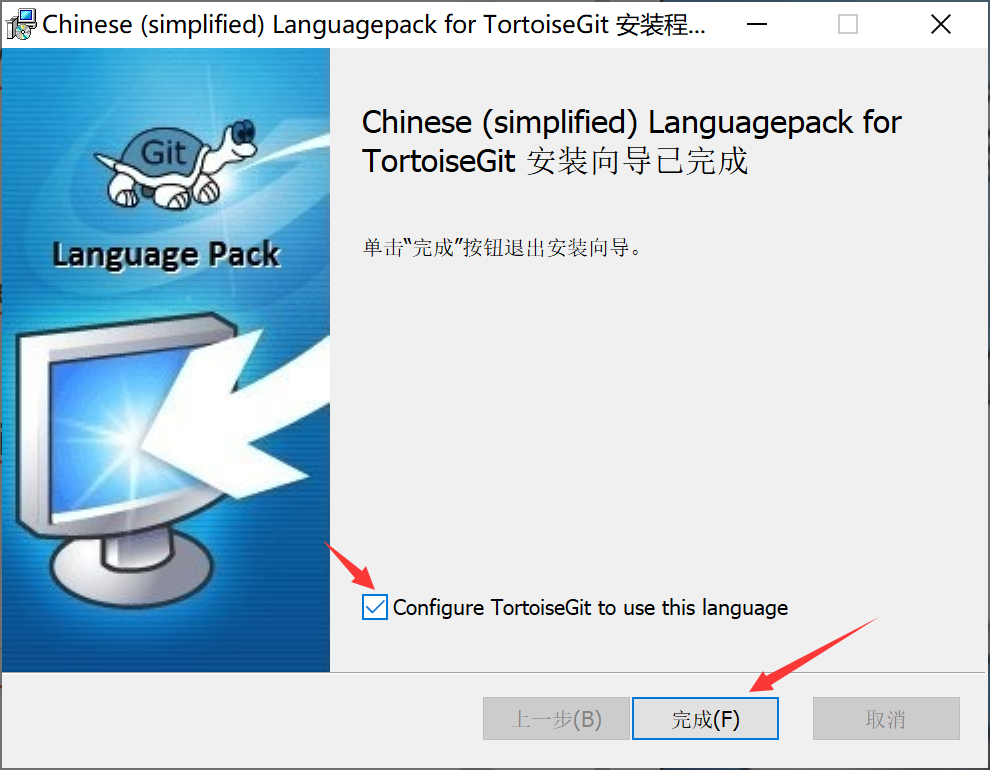Click the 上一步(B) back button
Viewport: 990px width, 770px height.
click(556, 718)
